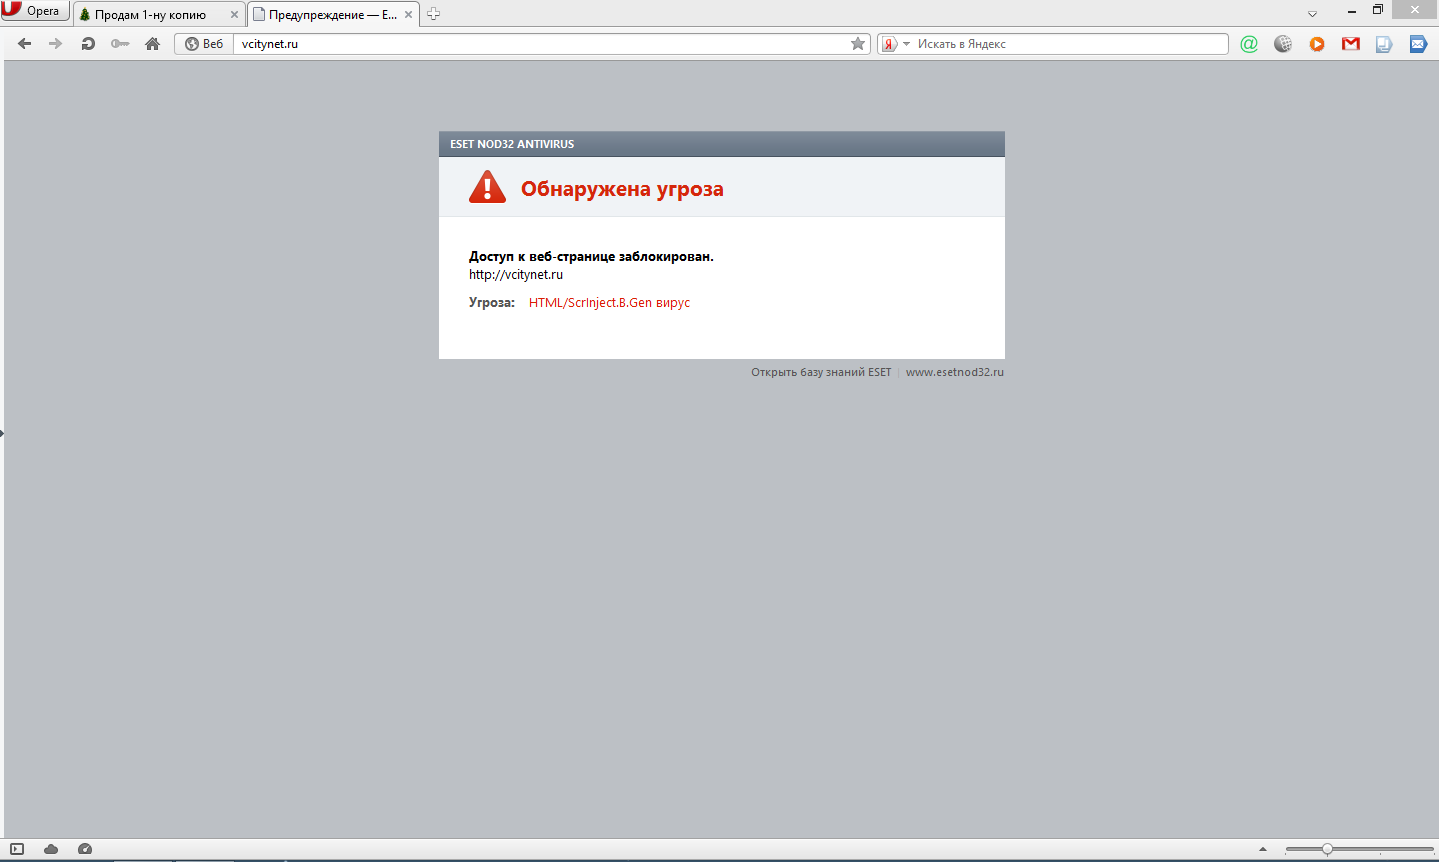
Task: Bookmark page with the star icon
Action: pos(857,44)
